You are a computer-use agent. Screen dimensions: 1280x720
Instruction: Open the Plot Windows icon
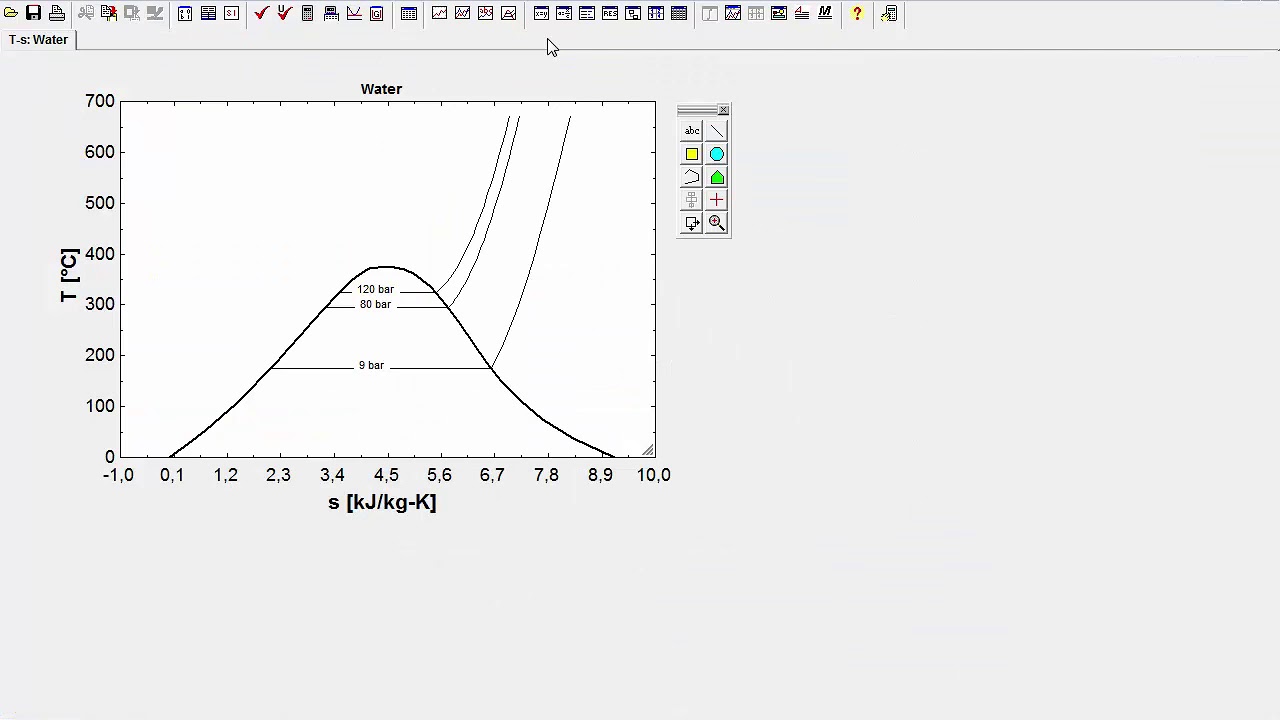point(733,13)
